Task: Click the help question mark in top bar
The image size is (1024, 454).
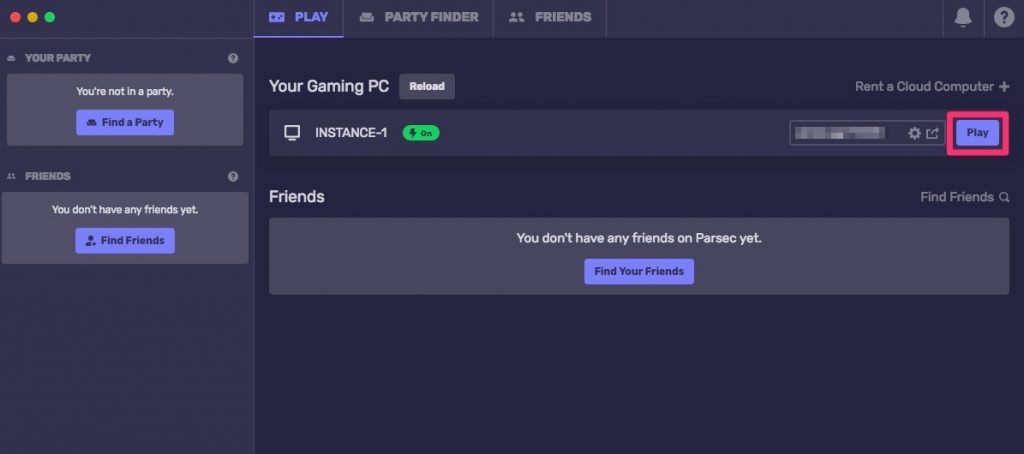Action: [1004, 17]
